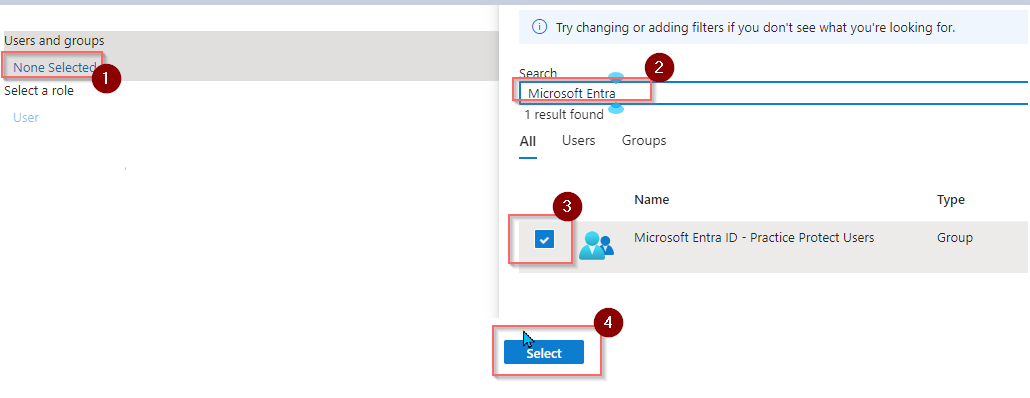Click the red step 4 annotation badge

click(608, 323)
